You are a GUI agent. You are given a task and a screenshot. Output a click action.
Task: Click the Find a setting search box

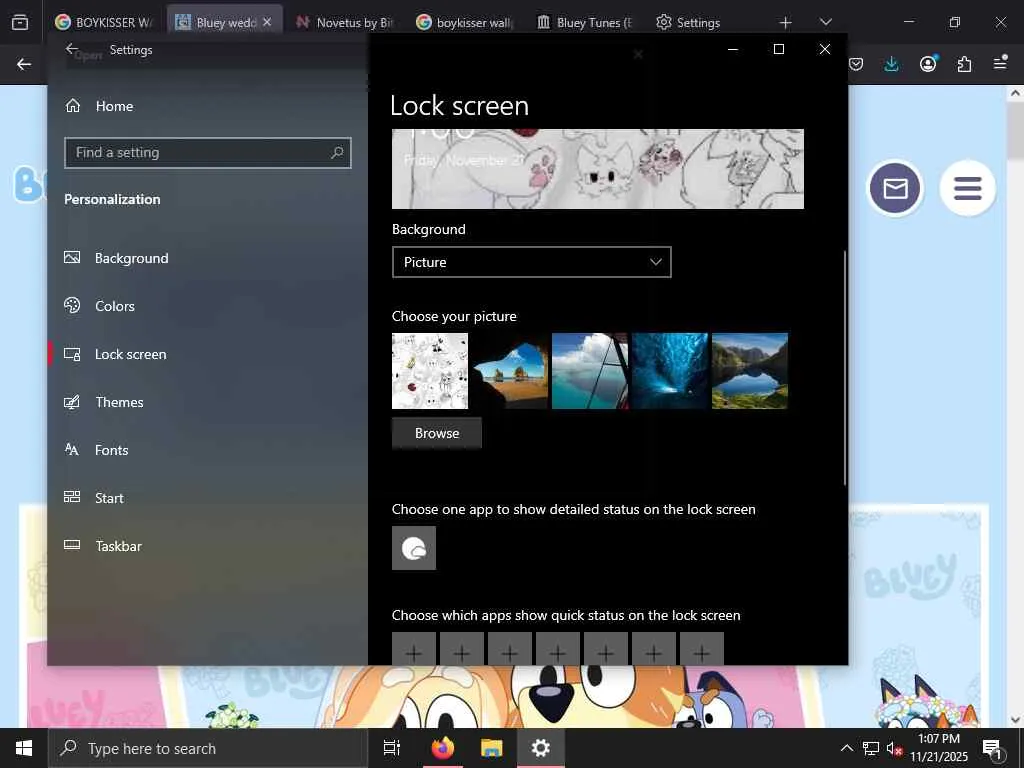[x=208, y=153]
